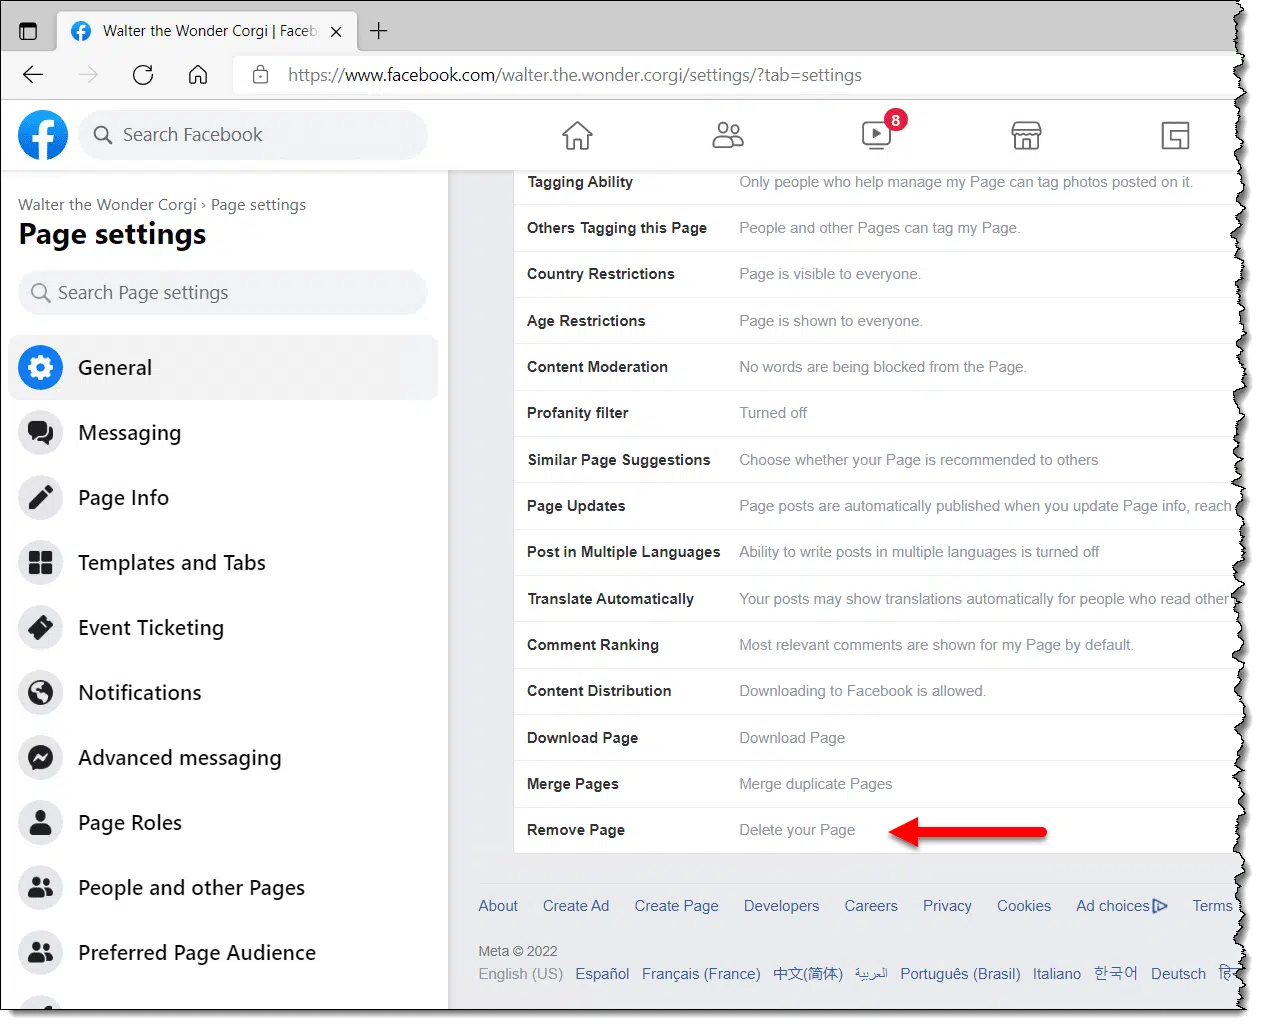This screenshot has height=1025, width=1264.
Task: Select the Notifications globe icon
Action: click(x=40, y=693)
